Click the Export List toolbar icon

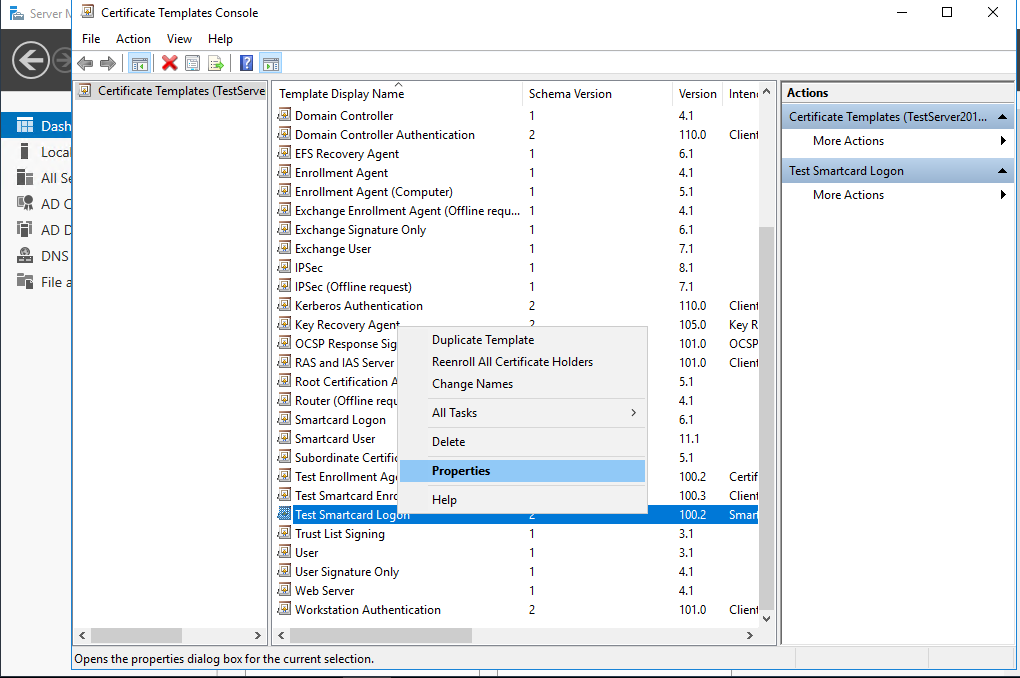pos(215,63)
